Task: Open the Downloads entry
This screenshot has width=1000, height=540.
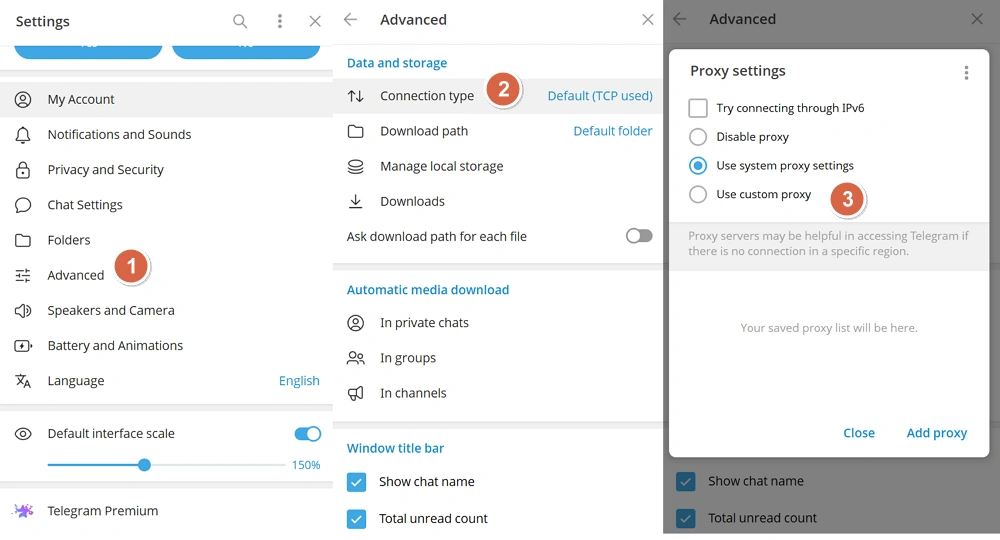Action: [498, 201]
